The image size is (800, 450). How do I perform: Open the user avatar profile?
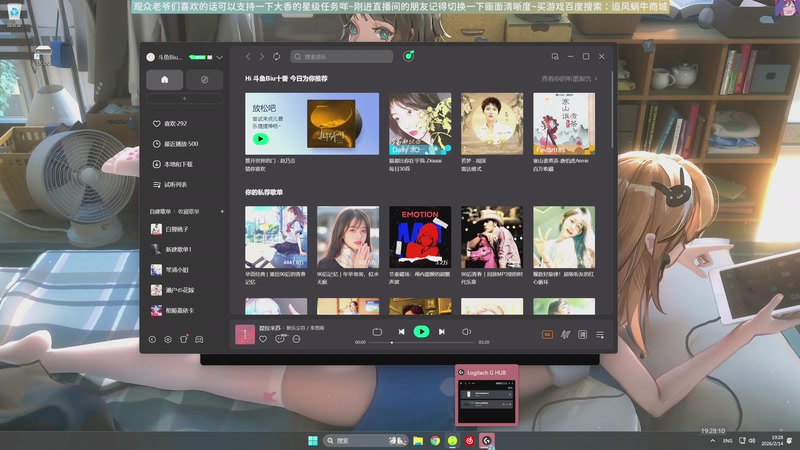[x=151, y=57]
